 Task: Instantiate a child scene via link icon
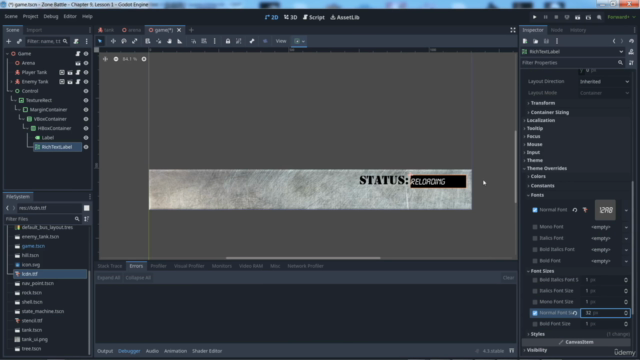tap(19, 41)
